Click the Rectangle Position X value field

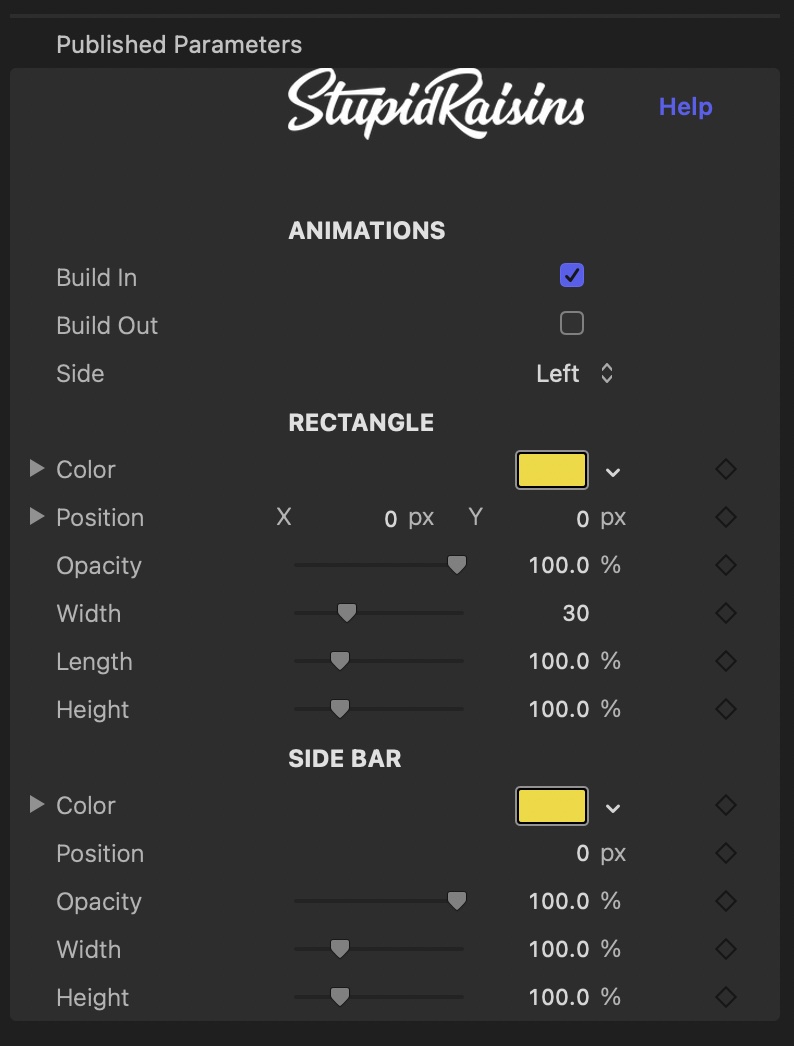point(390,518)
